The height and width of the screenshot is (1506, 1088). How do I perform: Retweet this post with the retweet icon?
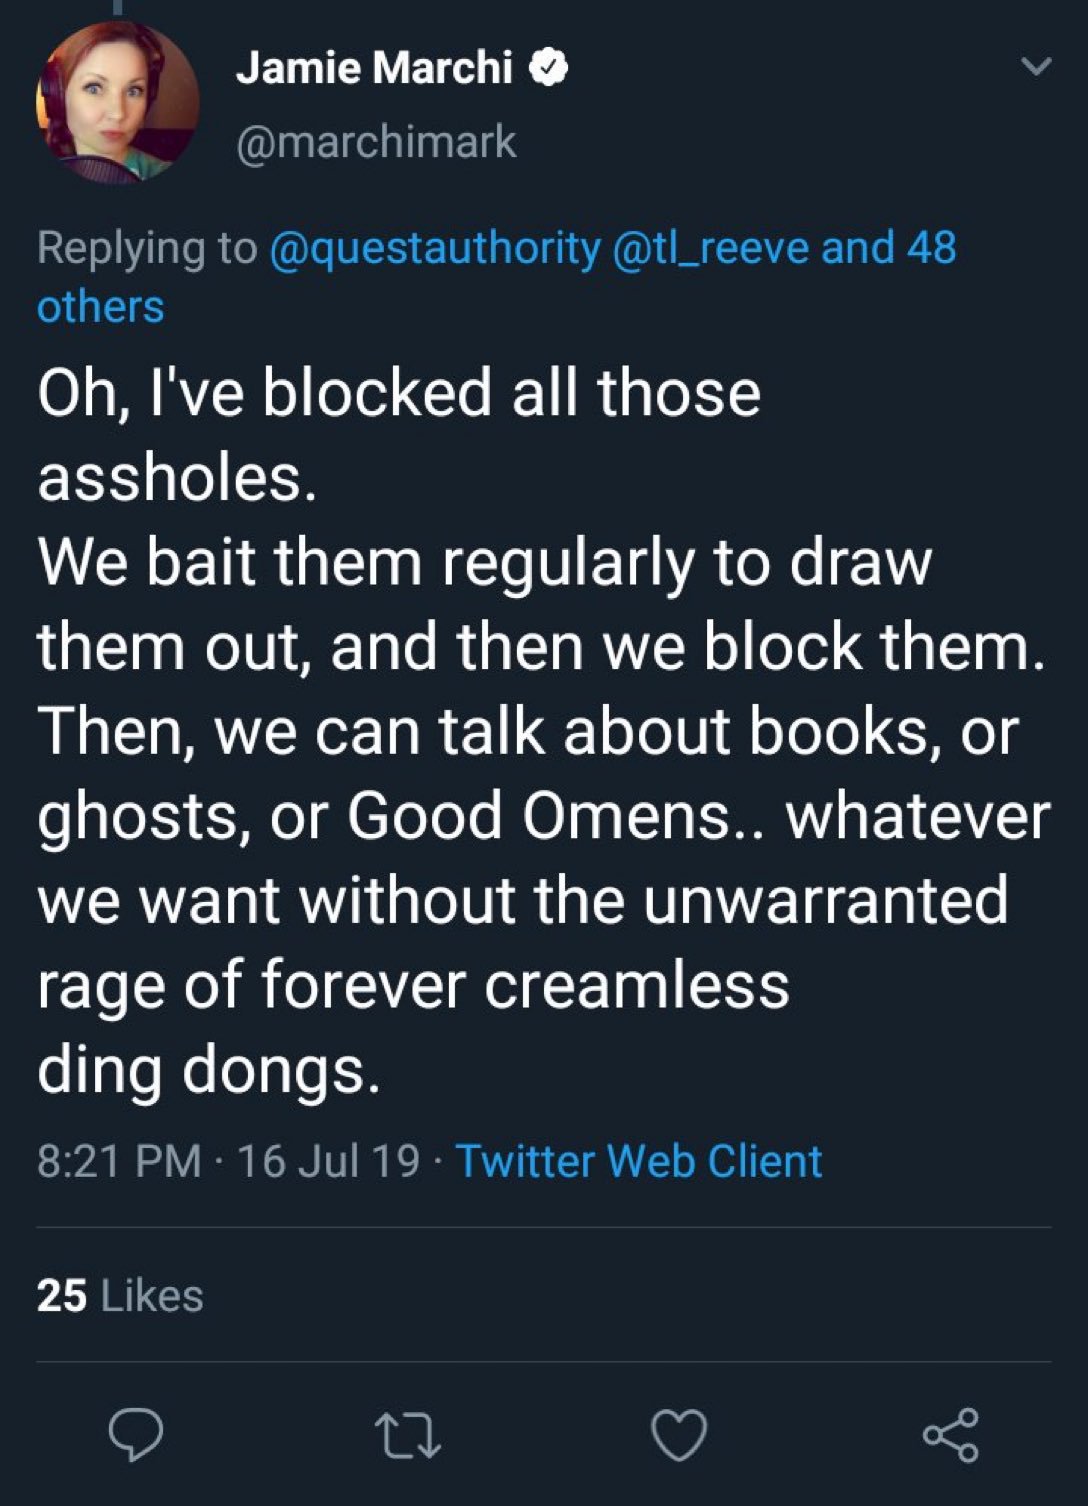tap(407, 1435)
